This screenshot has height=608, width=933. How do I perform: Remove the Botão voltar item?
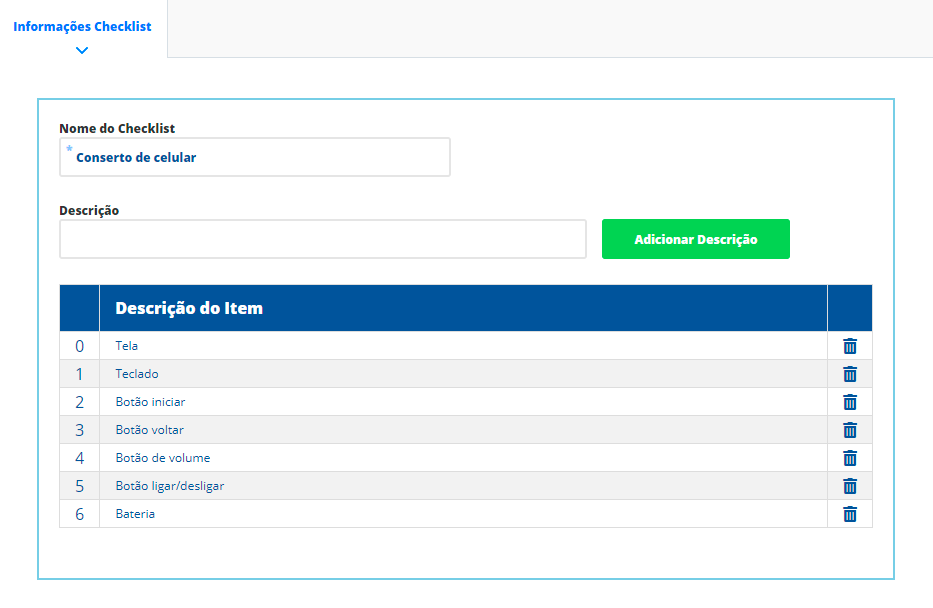pos(850,430)
